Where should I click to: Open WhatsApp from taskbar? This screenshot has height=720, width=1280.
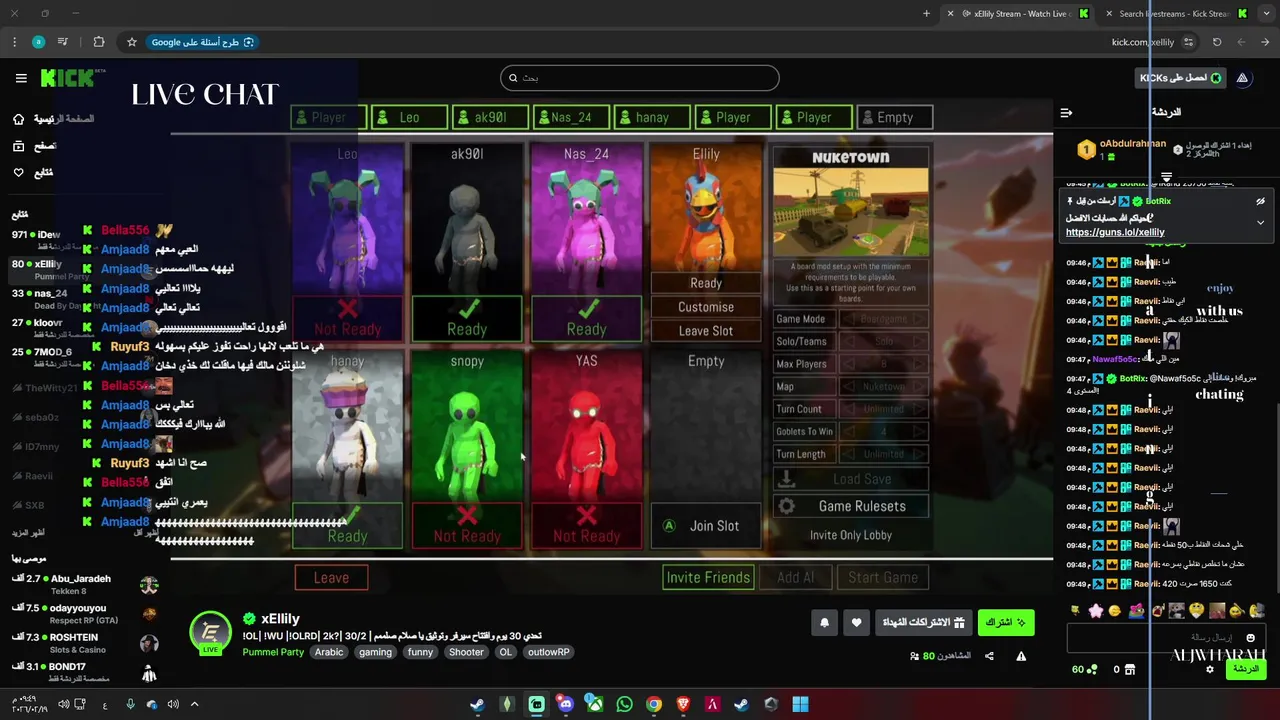[x=624, y=704]
